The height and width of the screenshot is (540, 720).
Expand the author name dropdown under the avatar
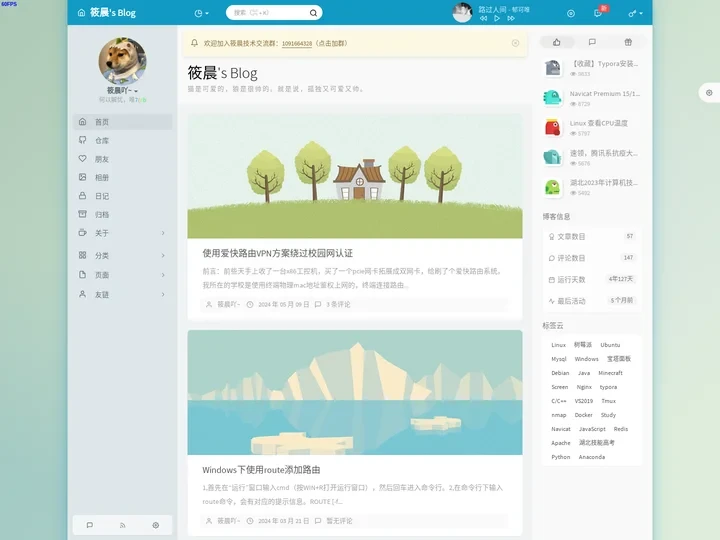(122, 90)
